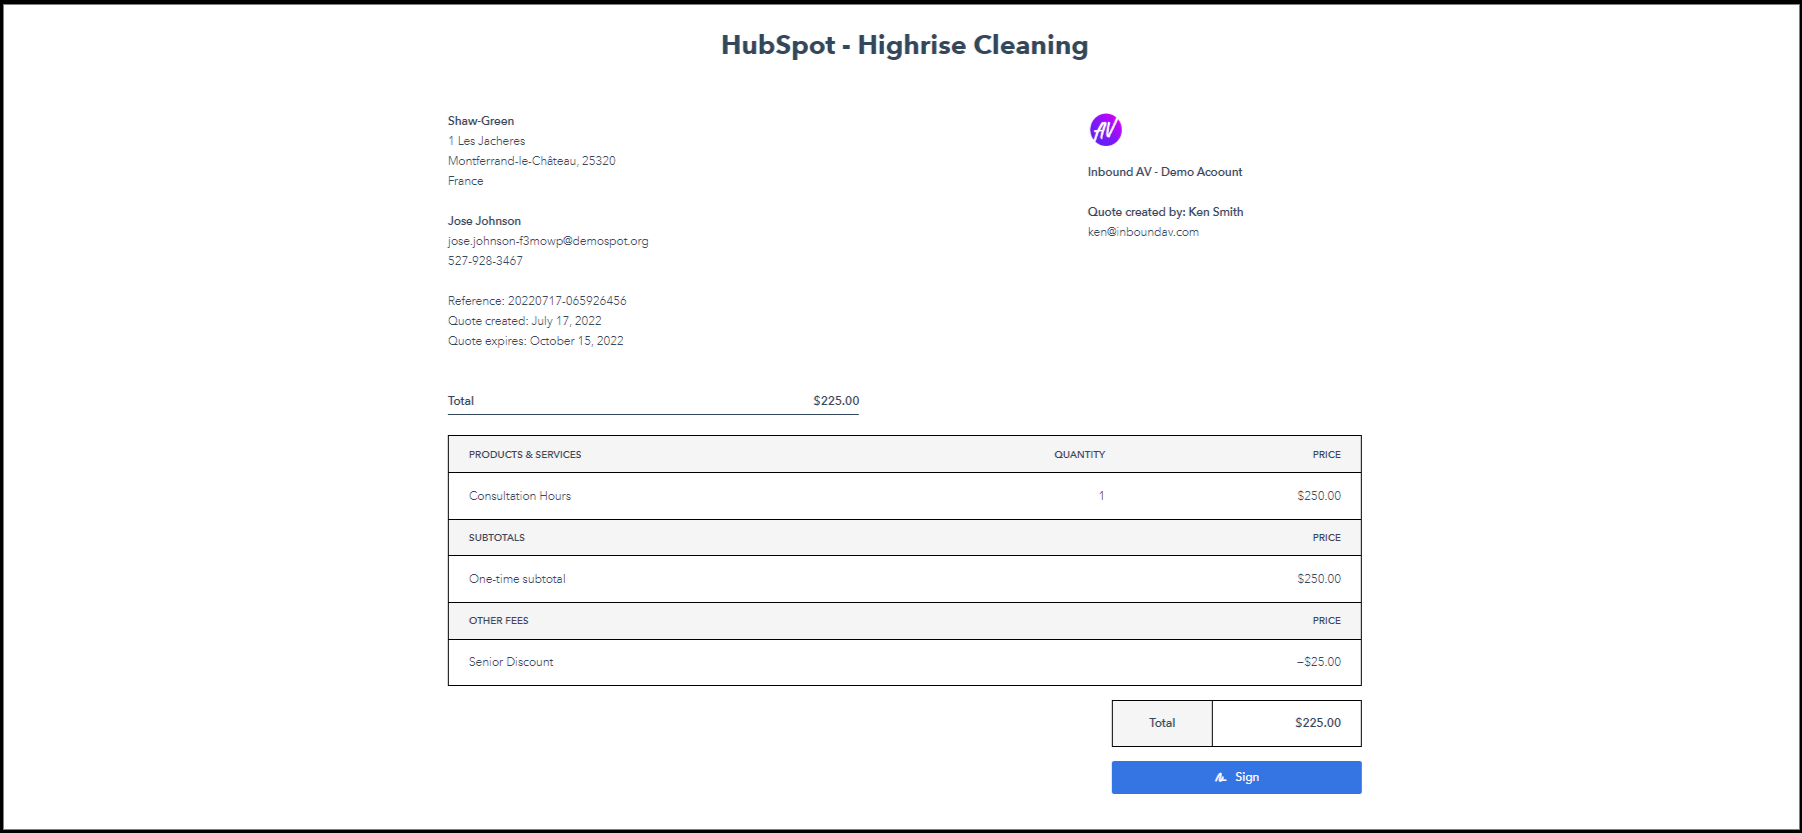Viewport: 1802px width, 833px height.
Task: Click the Consultation Hours line item
Action: click(x=520, y=496)
